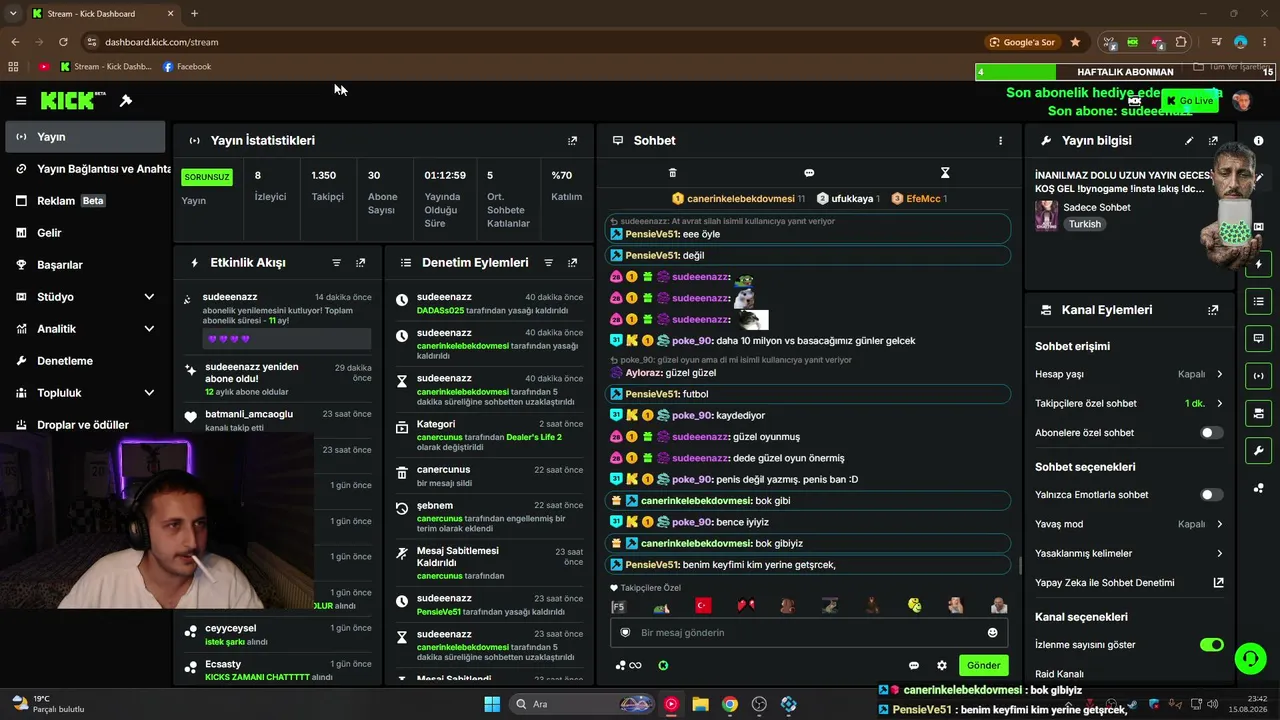
Task: Click the hourglass icon in chat toolbar
Action: click(x=945, y=173)
